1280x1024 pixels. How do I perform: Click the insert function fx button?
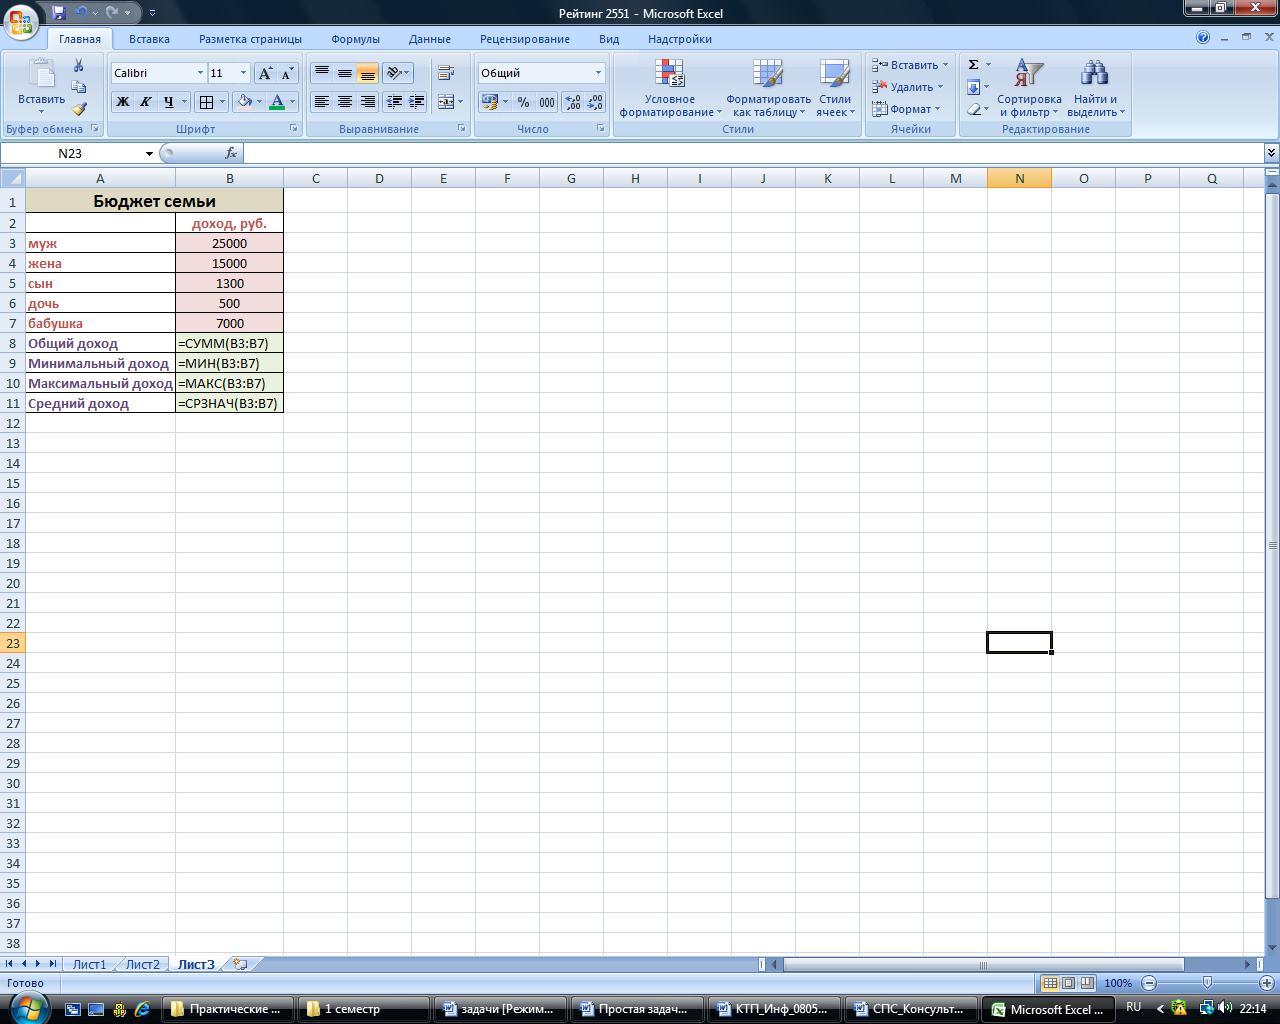(231, 154)
